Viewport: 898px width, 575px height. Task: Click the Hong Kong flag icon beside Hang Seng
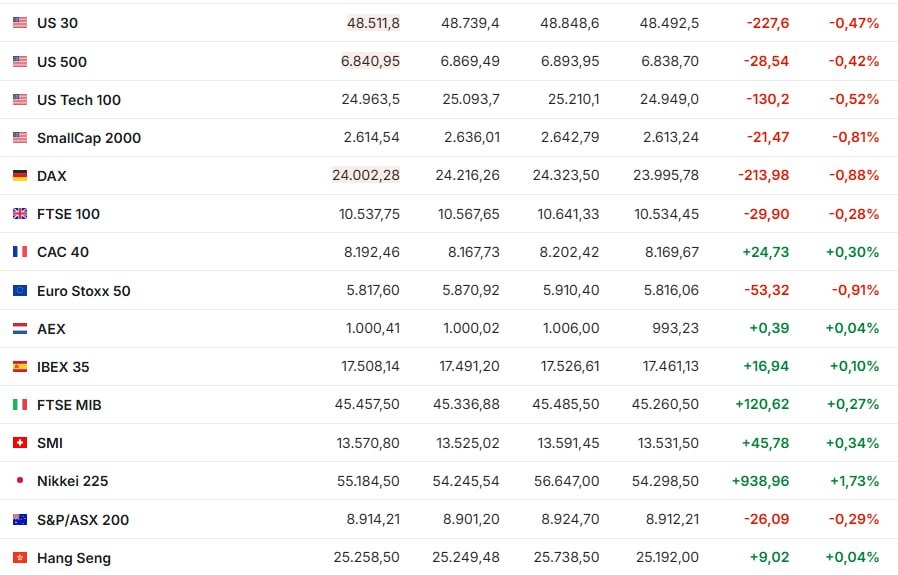coord(20,558)
